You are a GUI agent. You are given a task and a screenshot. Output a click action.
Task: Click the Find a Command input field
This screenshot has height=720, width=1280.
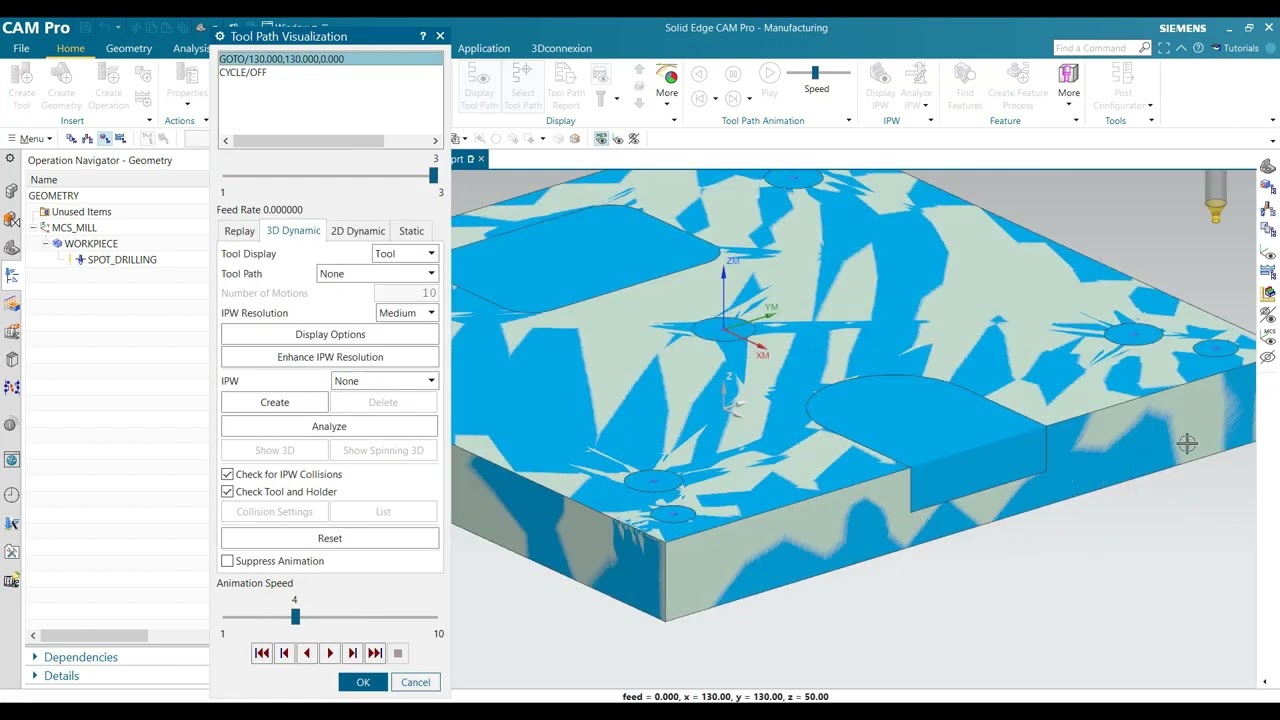click(x=1096, y=48)
